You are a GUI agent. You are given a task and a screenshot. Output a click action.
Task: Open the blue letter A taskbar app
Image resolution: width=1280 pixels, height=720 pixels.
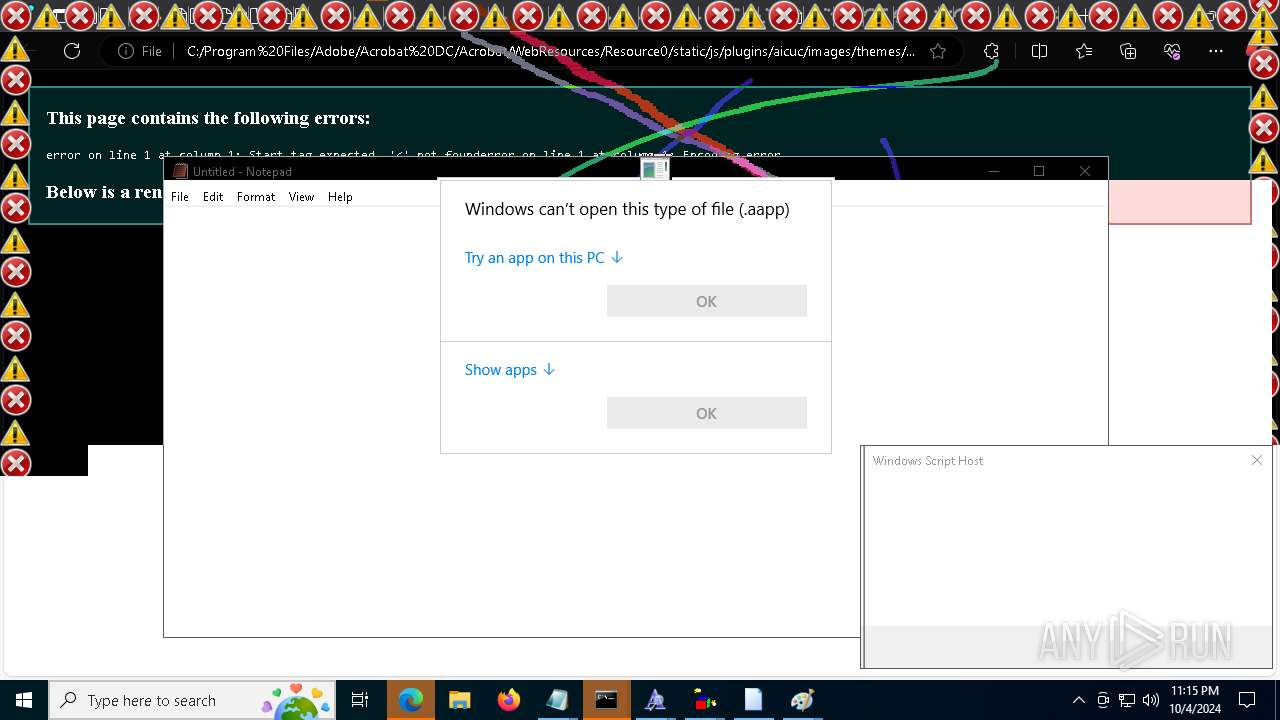(655, 700)
